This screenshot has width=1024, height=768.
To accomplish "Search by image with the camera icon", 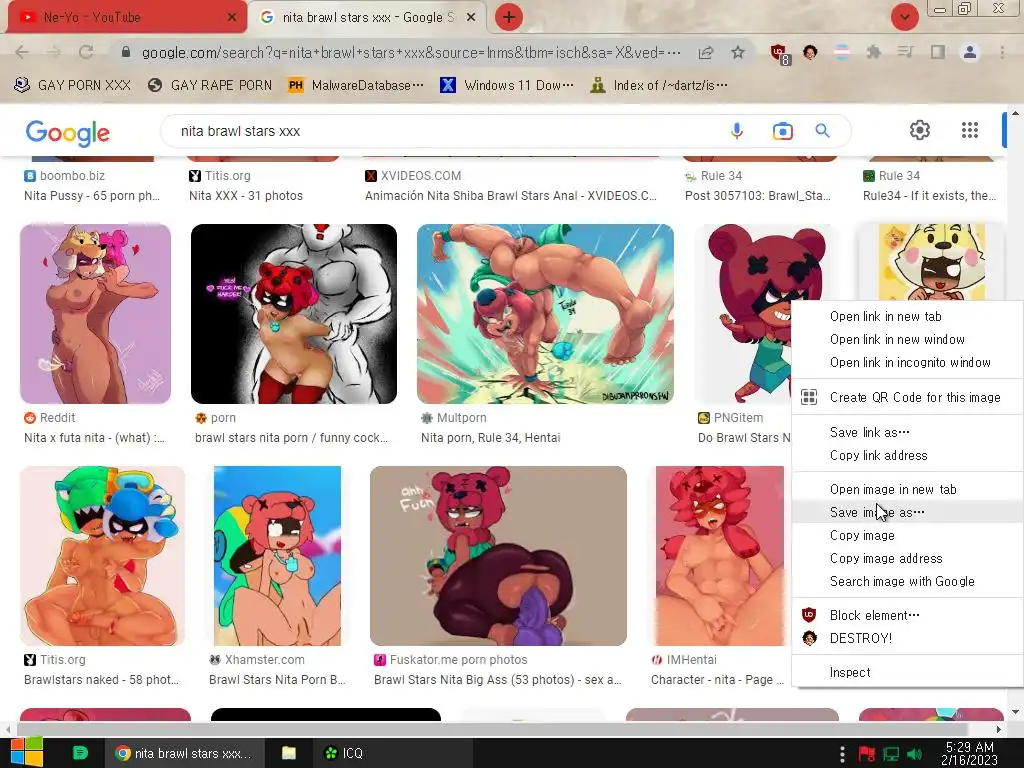I will coord(782,131).
